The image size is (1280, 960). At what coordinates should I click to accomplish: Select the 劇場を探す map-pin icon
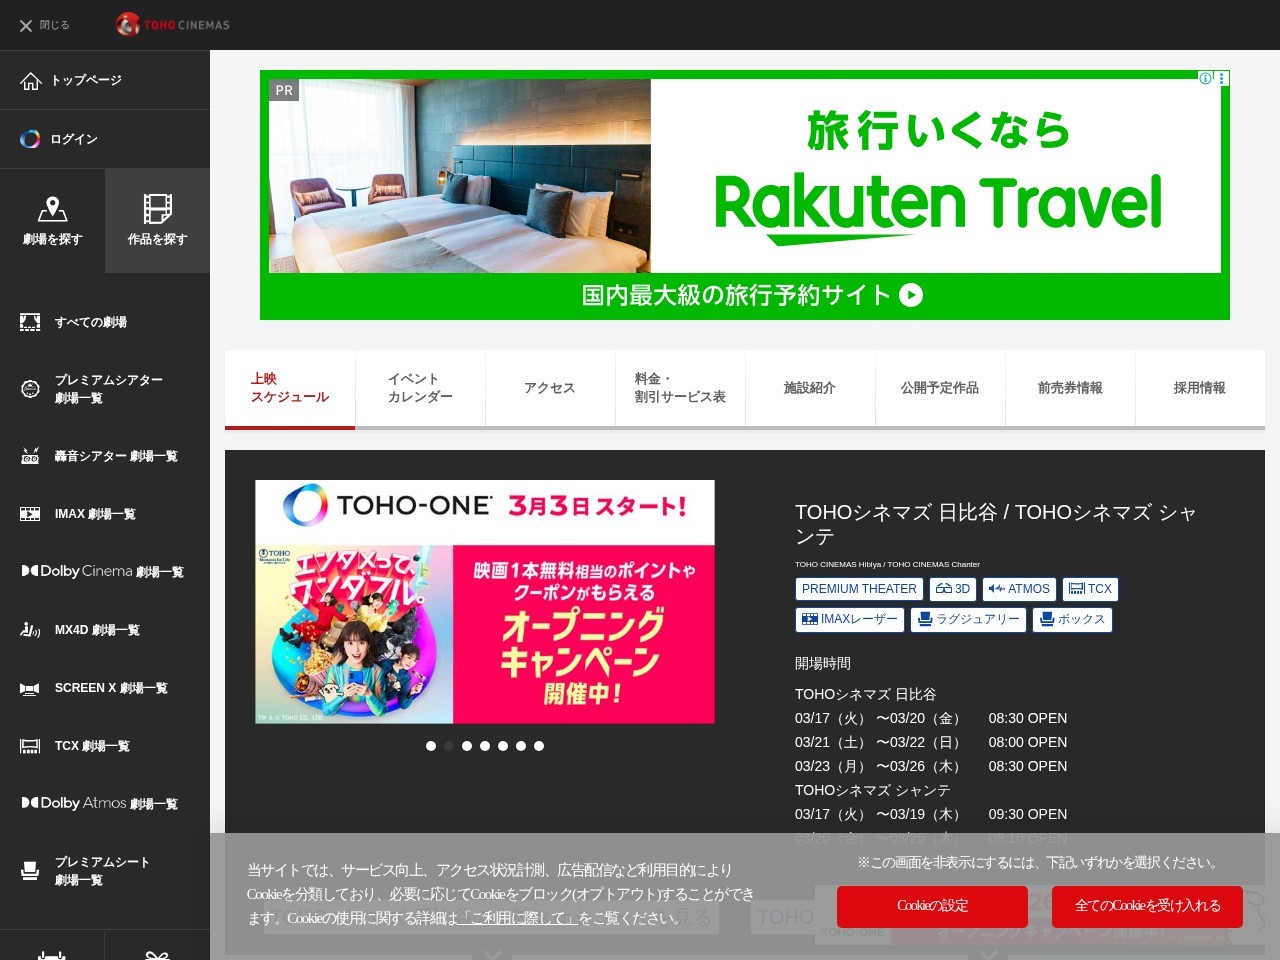tap(53, 209)
